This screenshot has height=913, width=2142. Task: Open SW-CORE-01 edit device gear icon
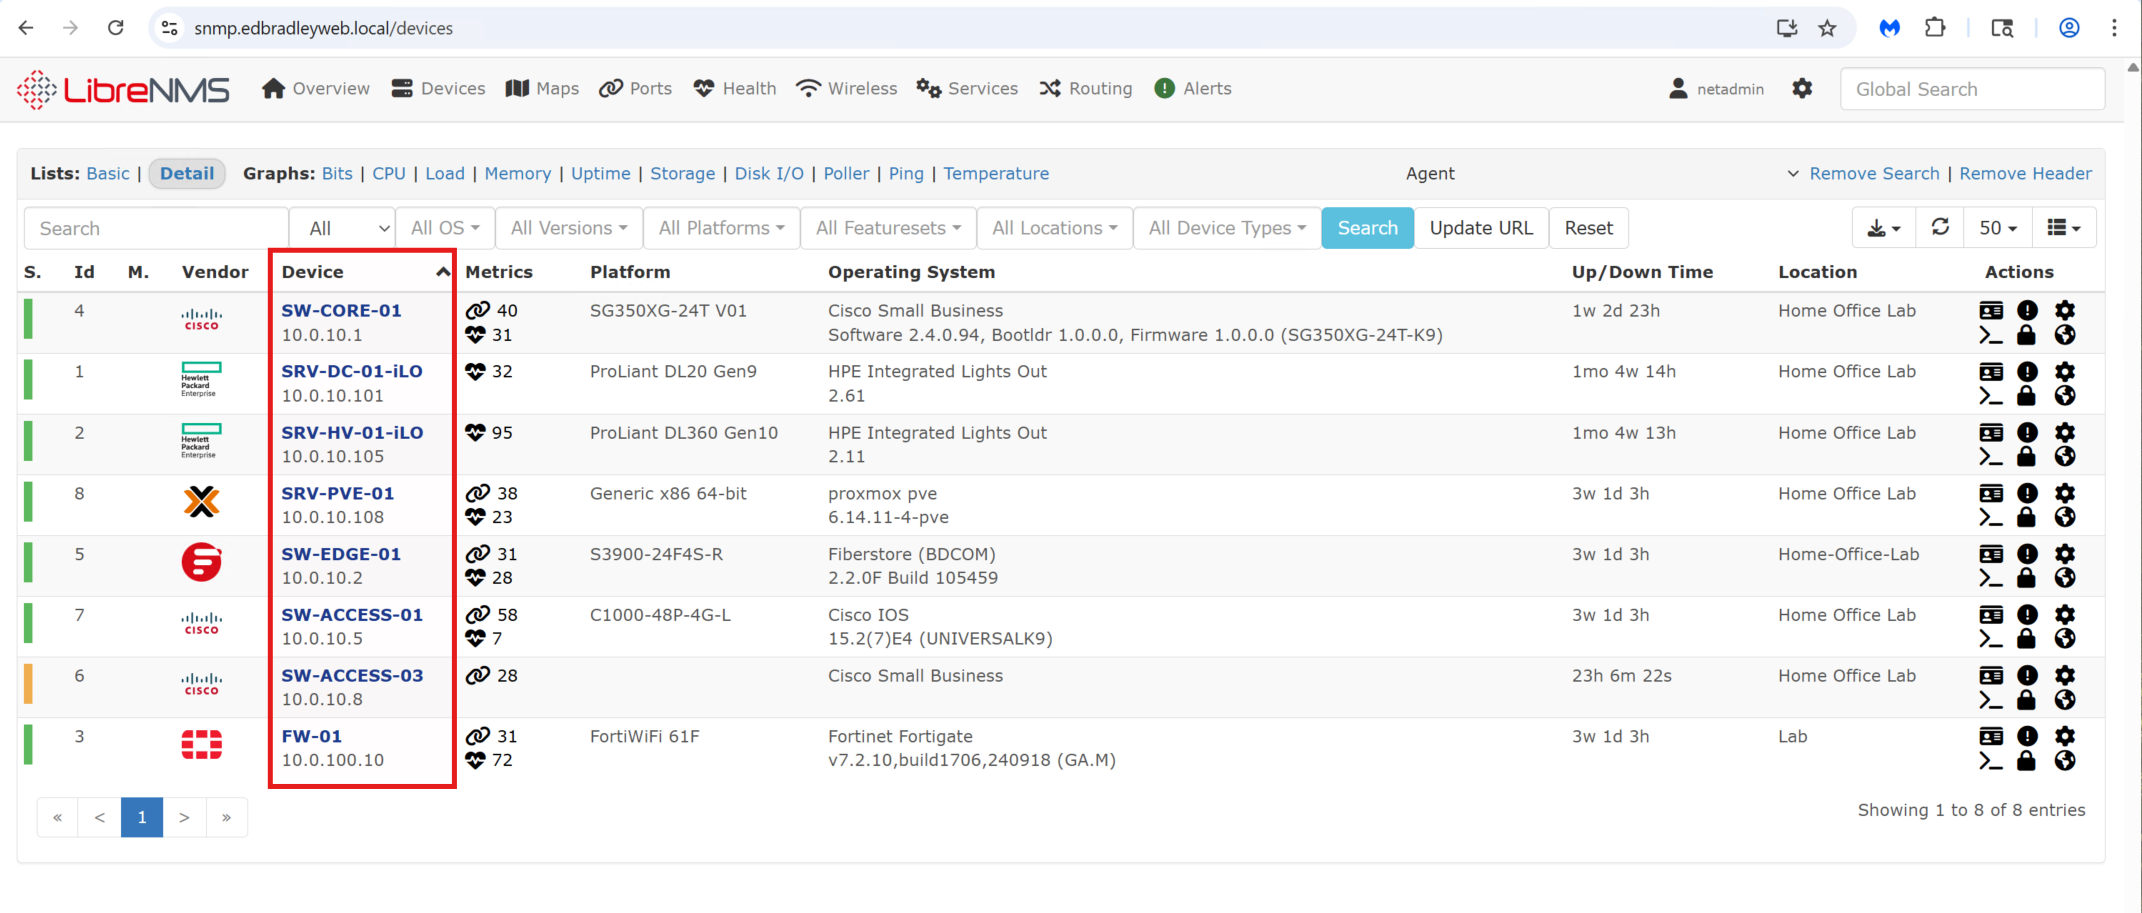click(2065, 311)
